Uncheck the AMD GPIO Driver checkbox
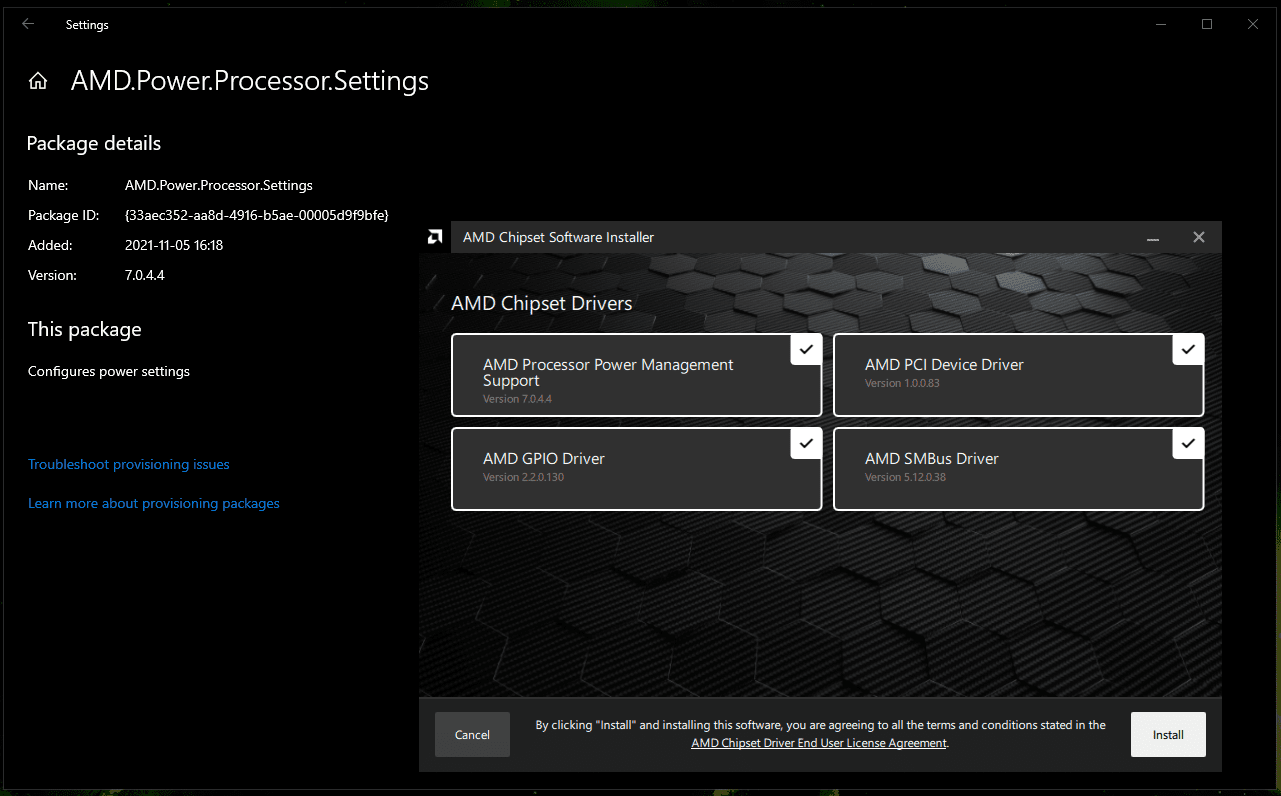The height and width of the screenshot is (796, 1281). click(806, 444)
